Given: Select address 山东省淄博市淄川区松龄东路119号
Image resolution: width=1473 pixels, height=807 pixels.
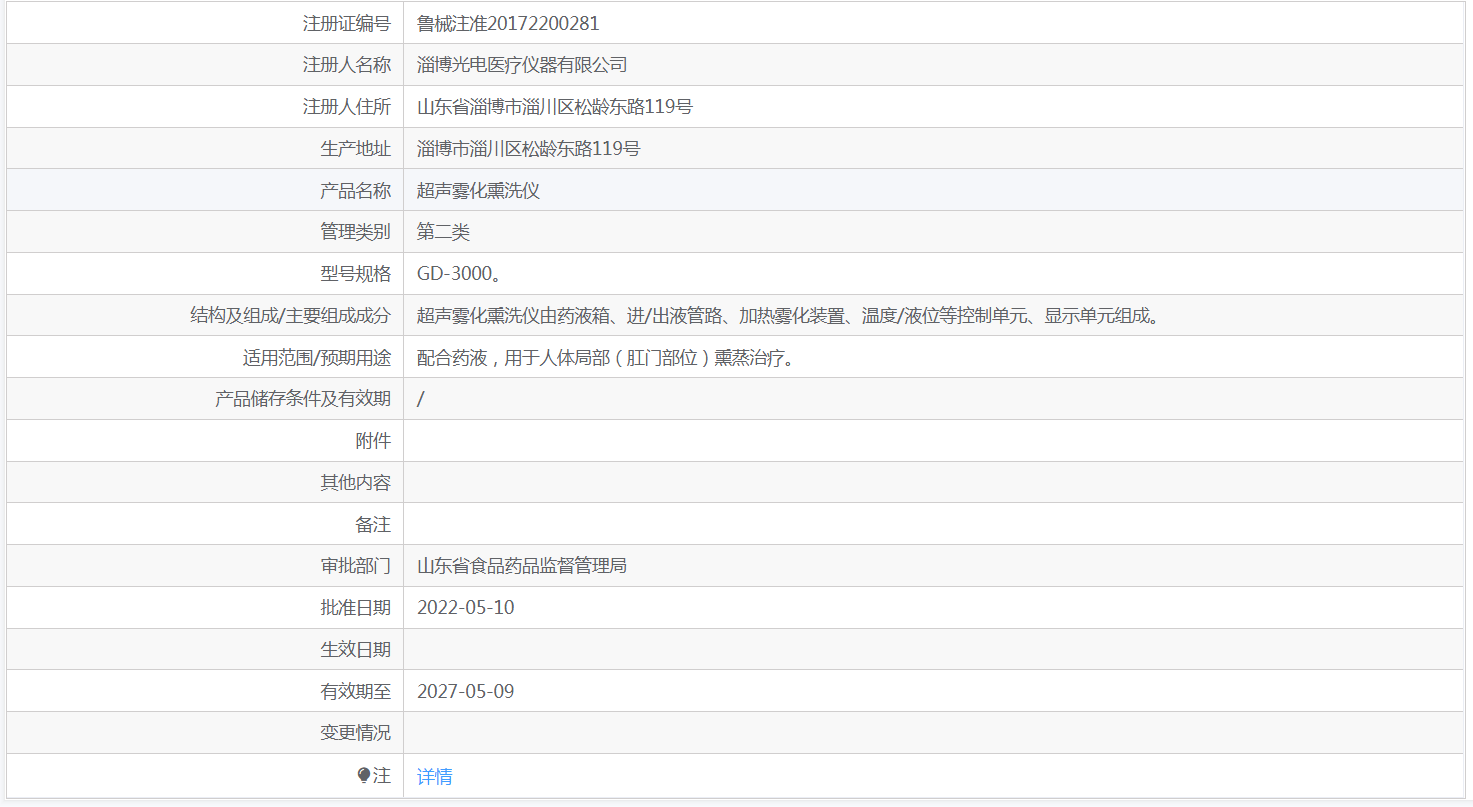Looking at the screenshot, I should pyautogui.click(x=555, y=107).
